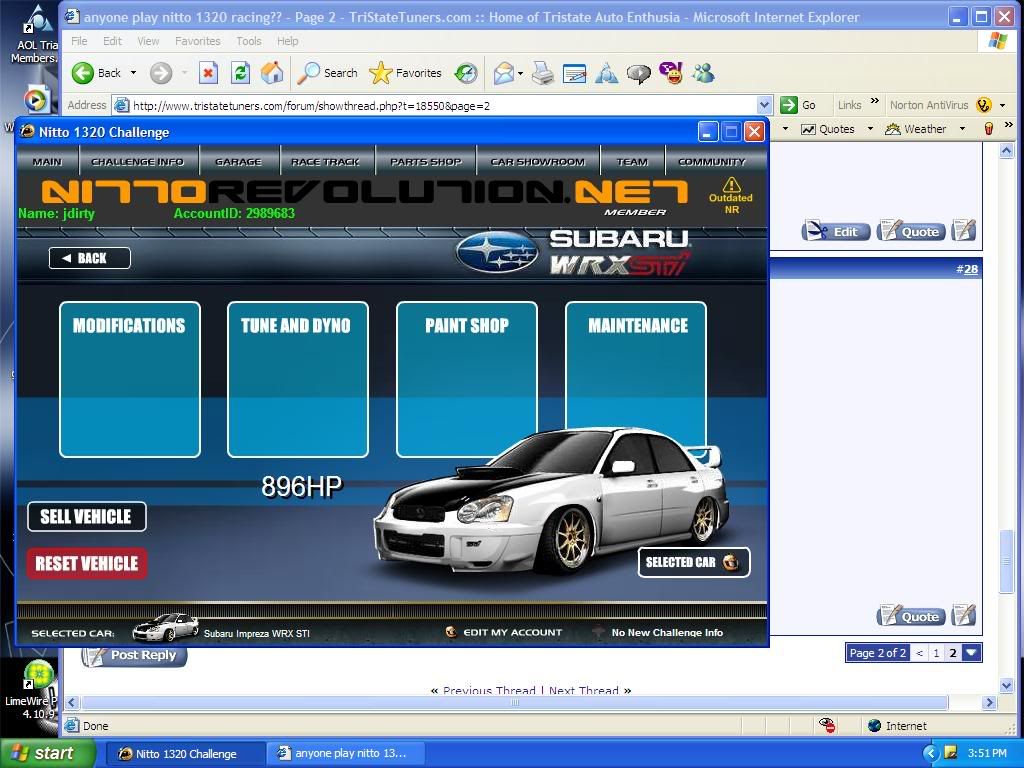
Task: Click the Discuss speech bubble icon
Action: (x=639, y=73)
